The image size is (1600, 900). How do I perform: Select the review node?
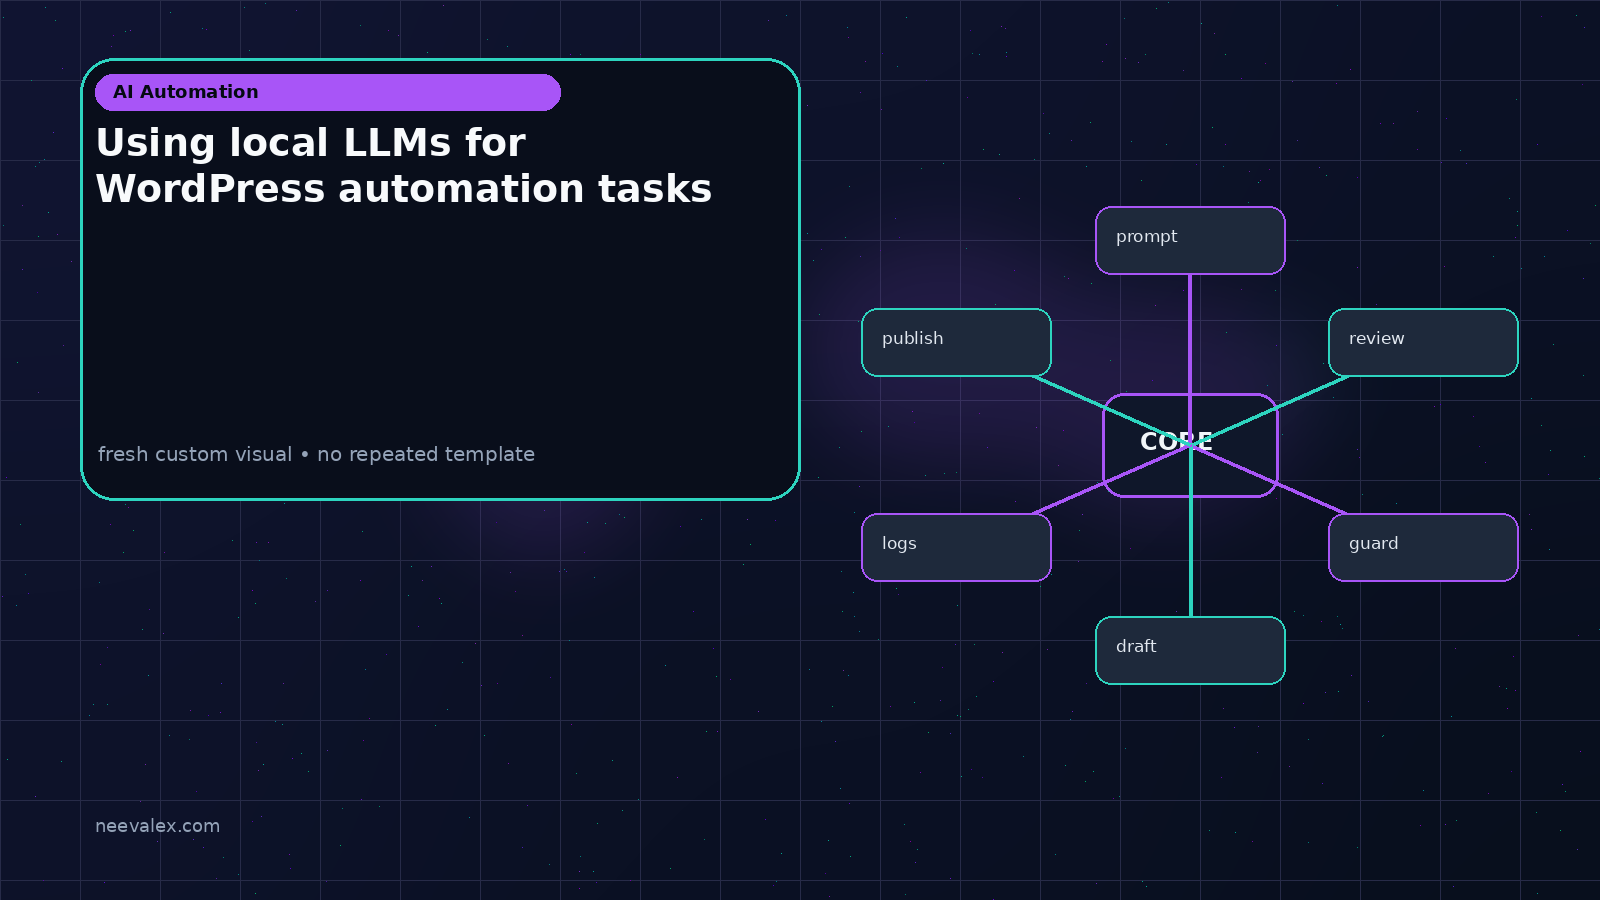tap(1423, 342)
